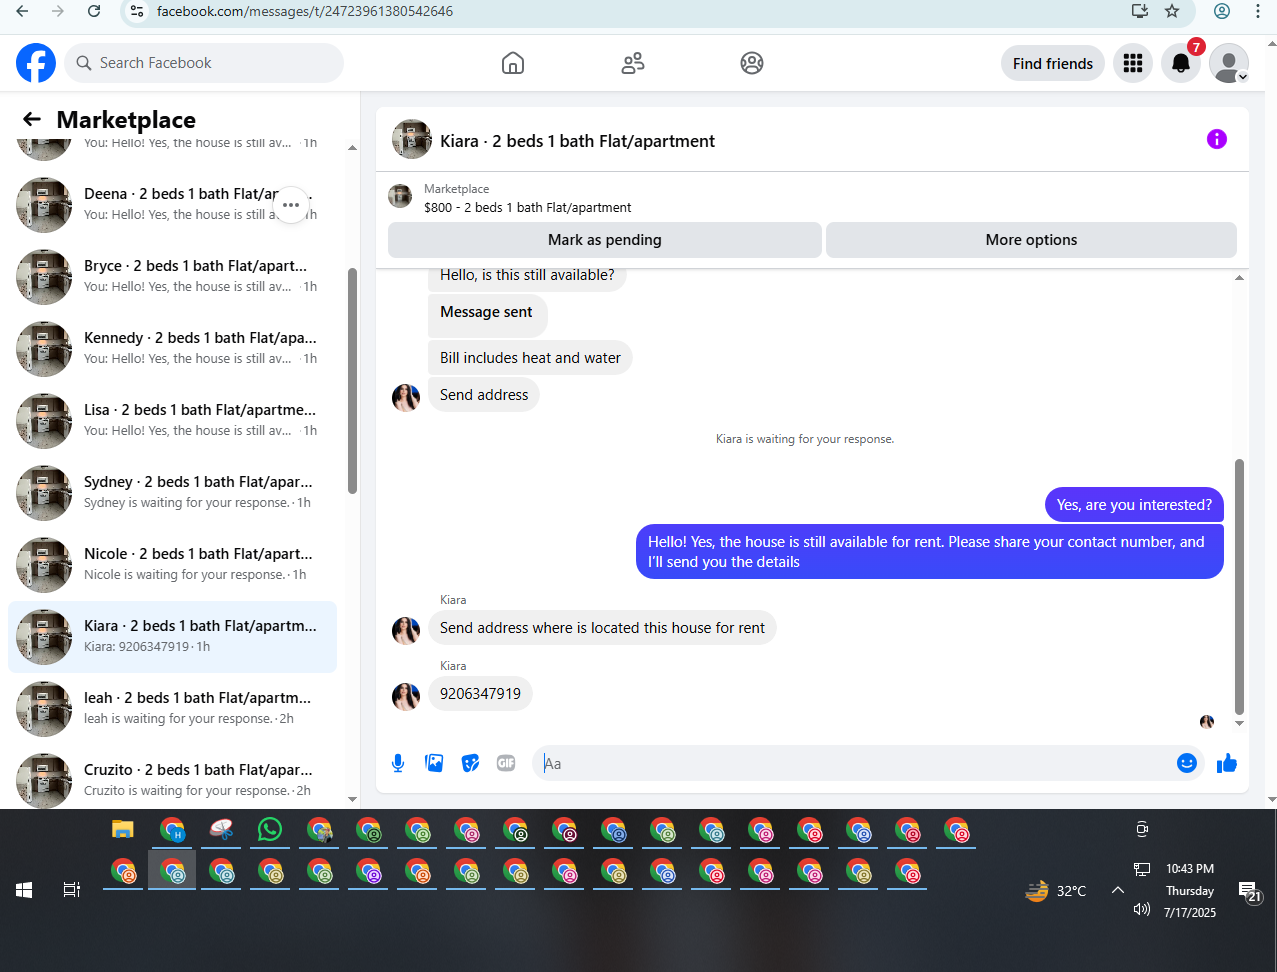Select the Kiara conversation row
Image resolution: width=1277 pixels, height=972 pixels.
pyautogui.click(x=172, y=637)
